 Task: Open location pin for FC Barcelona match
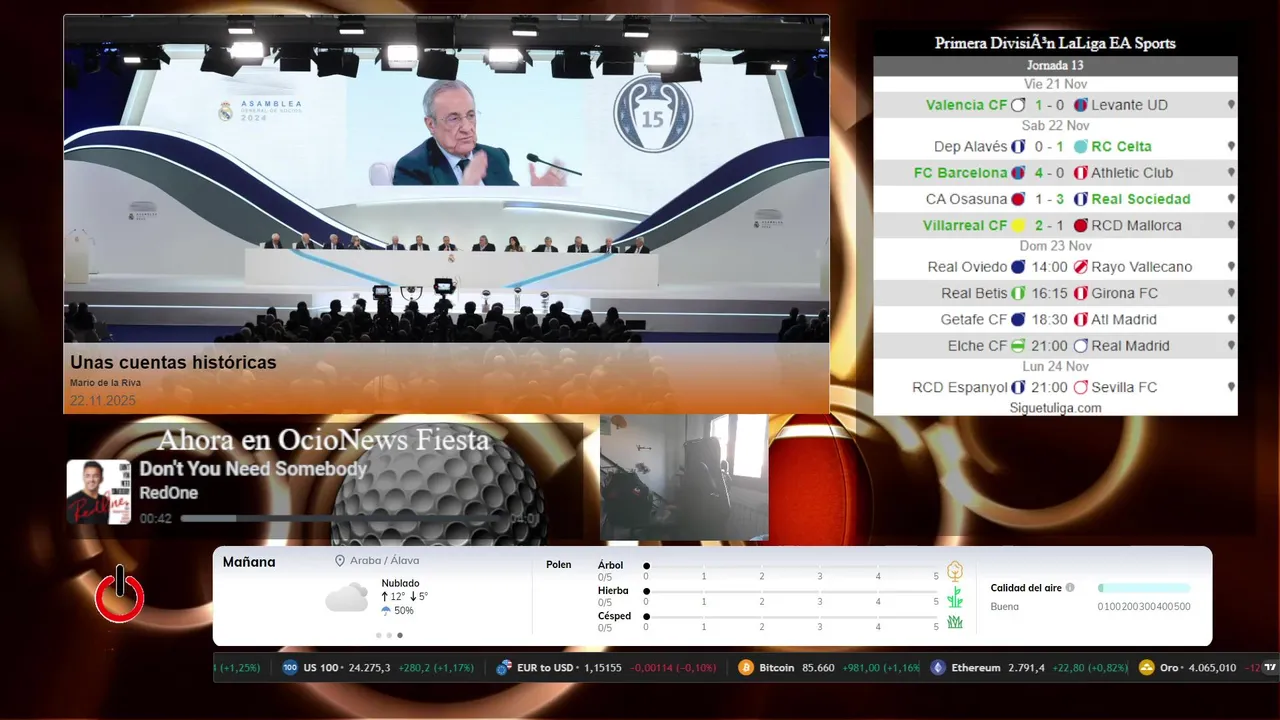1231,173
